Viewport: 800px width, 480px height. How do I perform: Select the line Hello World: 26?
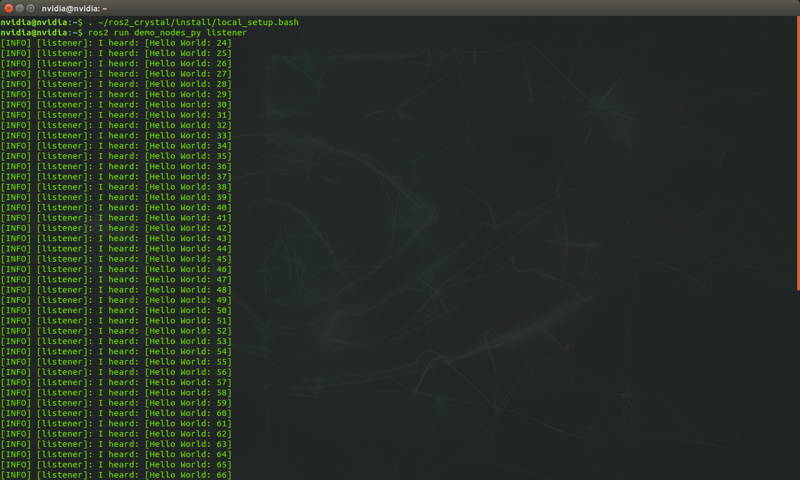[x=116, y=64]
